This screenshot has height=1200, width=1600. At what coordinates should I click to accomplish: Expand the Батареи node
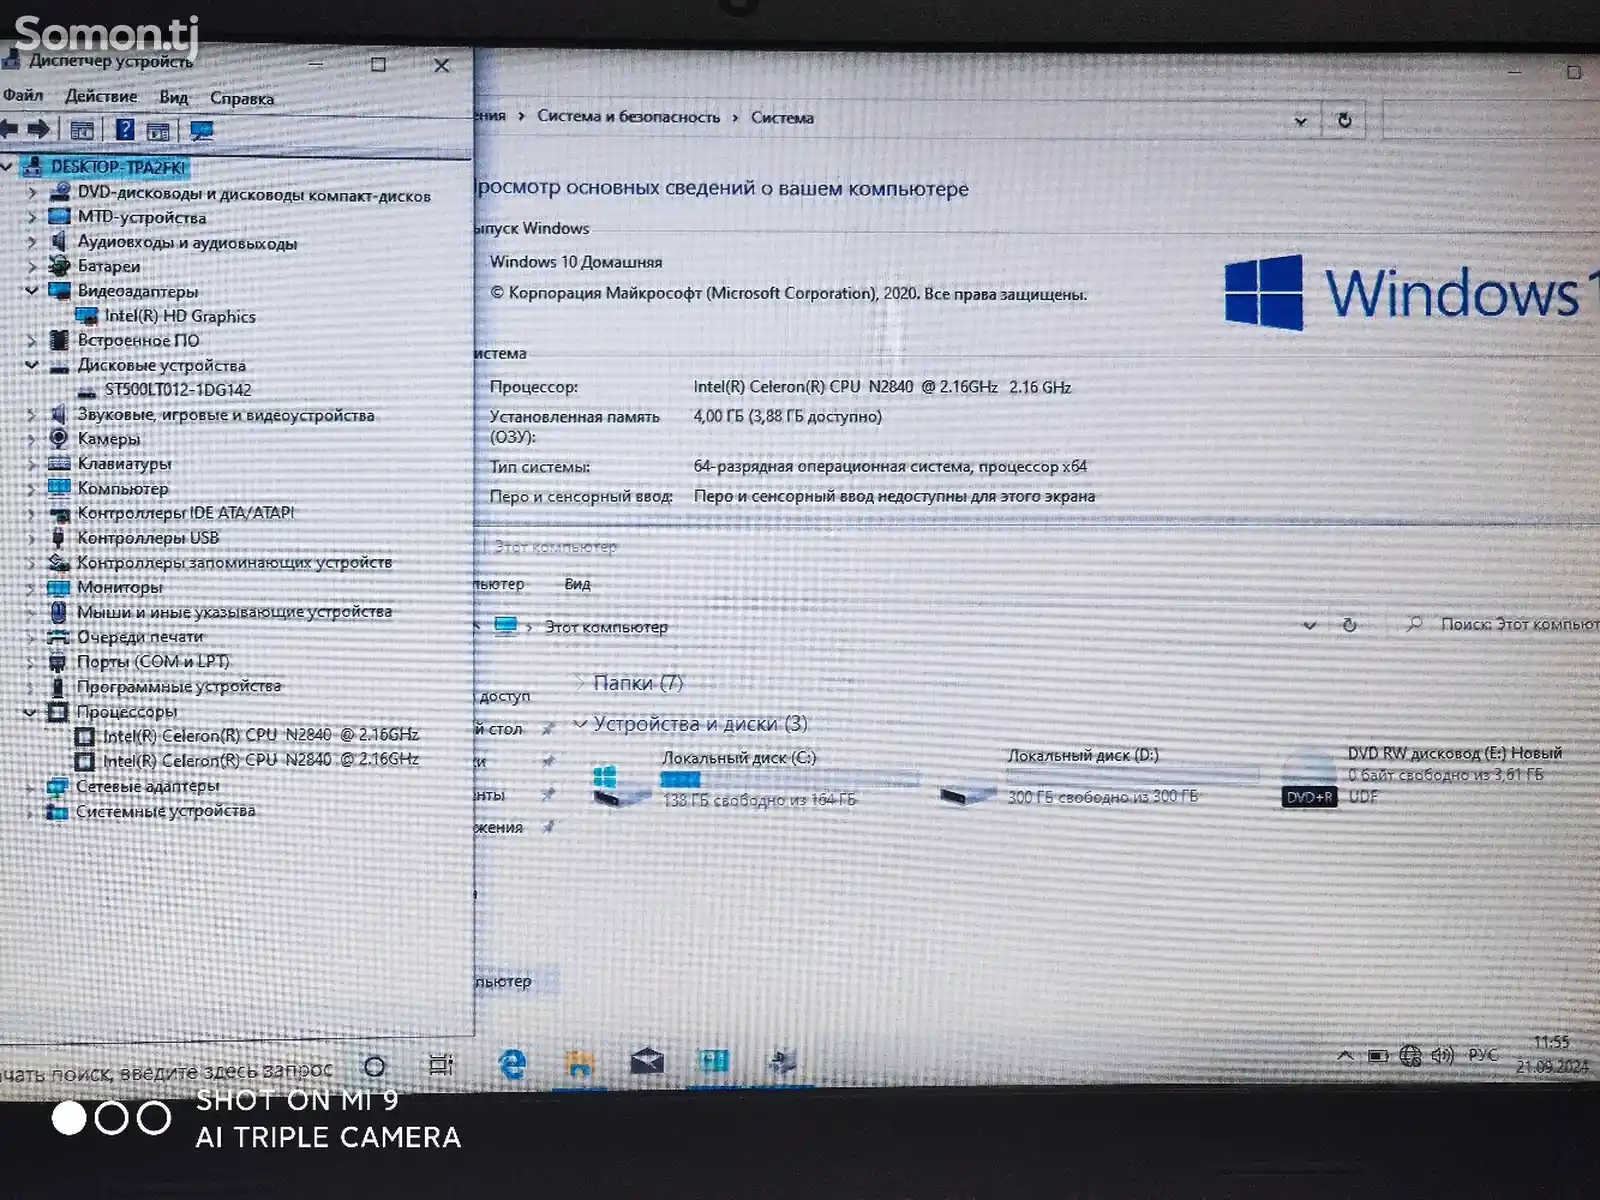click(32, 266)
